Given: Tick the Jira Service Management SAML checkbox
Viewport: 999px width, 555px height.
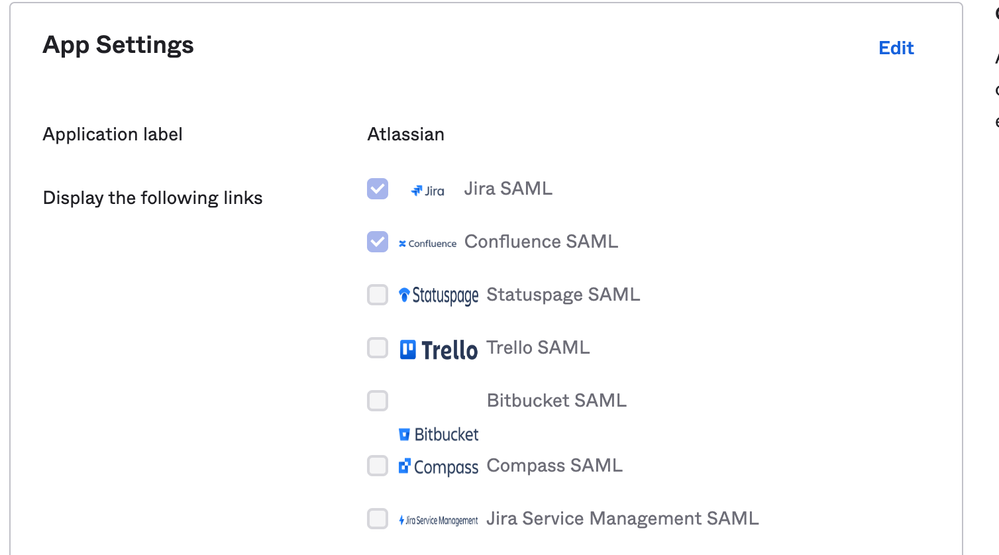Looking at the screenshot, I should point(377,519).
